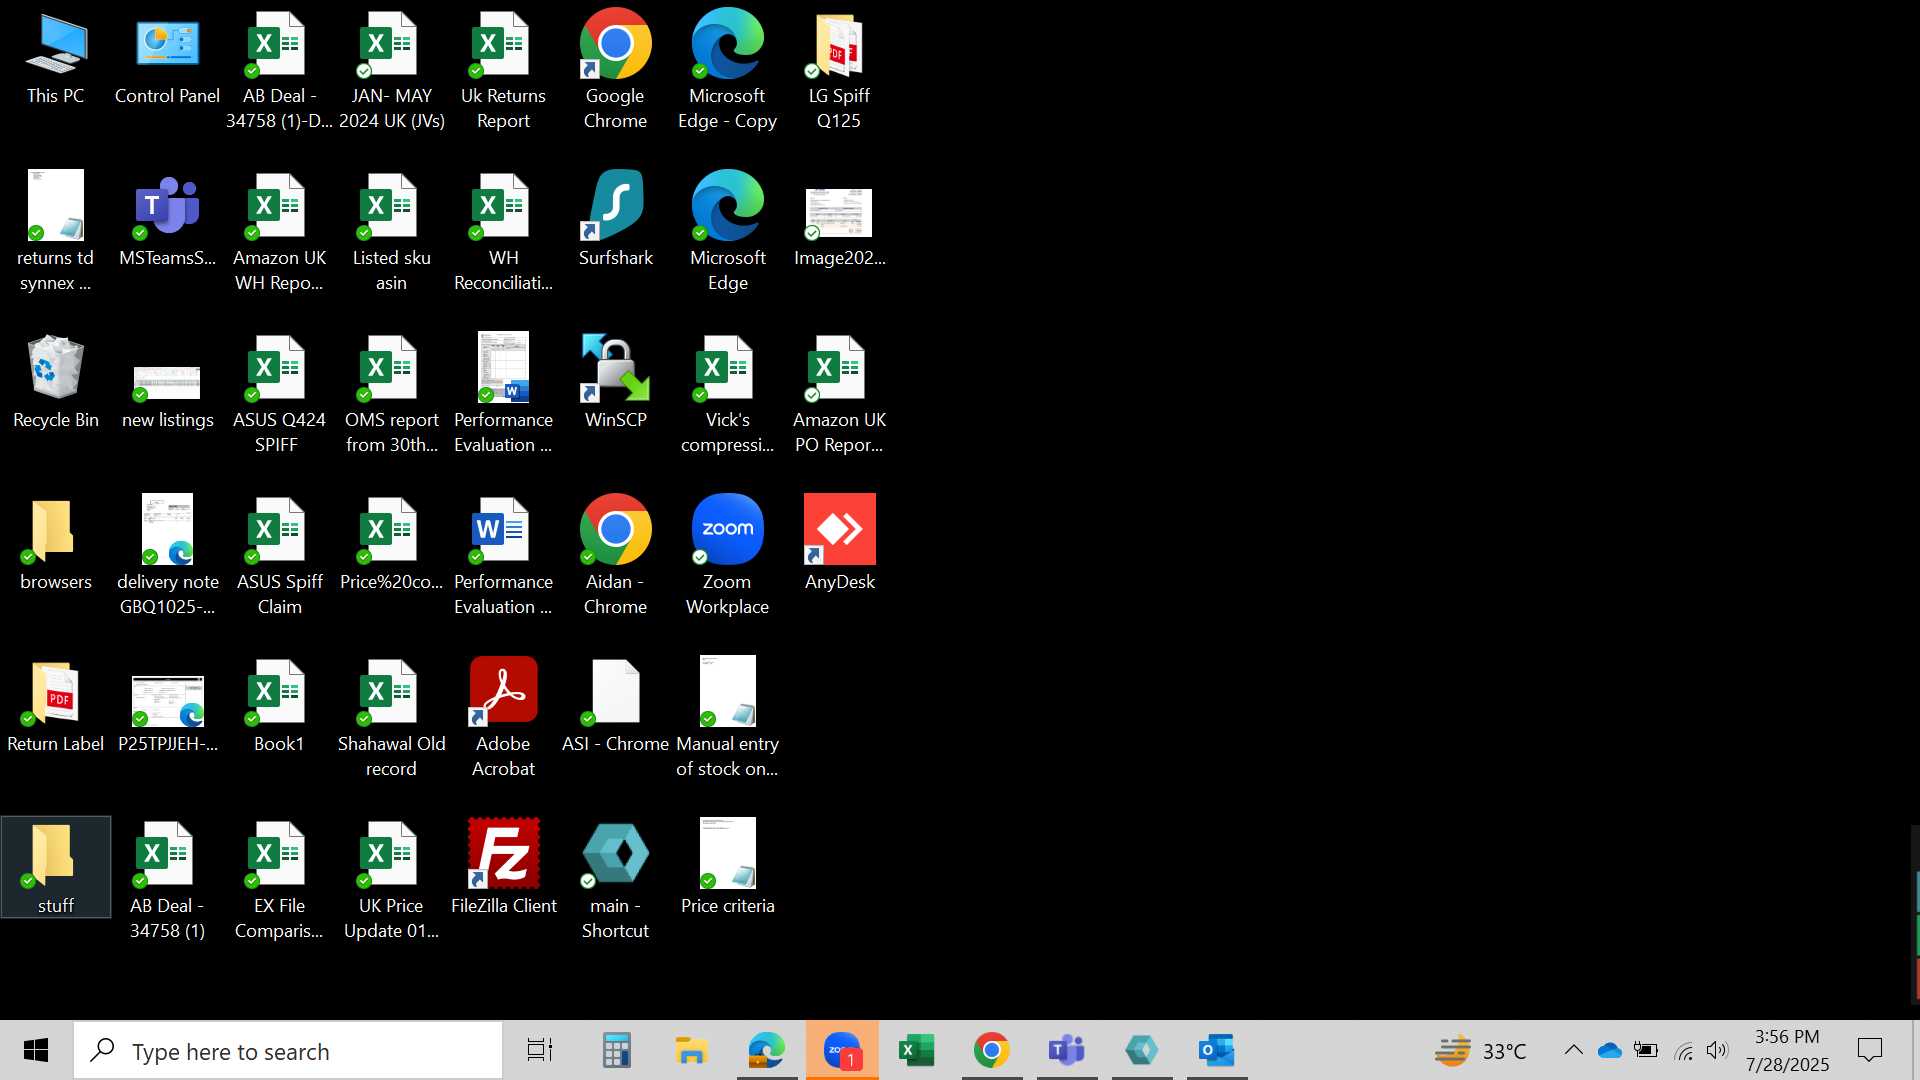1920x1080 pixels.
Task: Select the Control Panel desktop icon
Action: click(x=167, y=58)
